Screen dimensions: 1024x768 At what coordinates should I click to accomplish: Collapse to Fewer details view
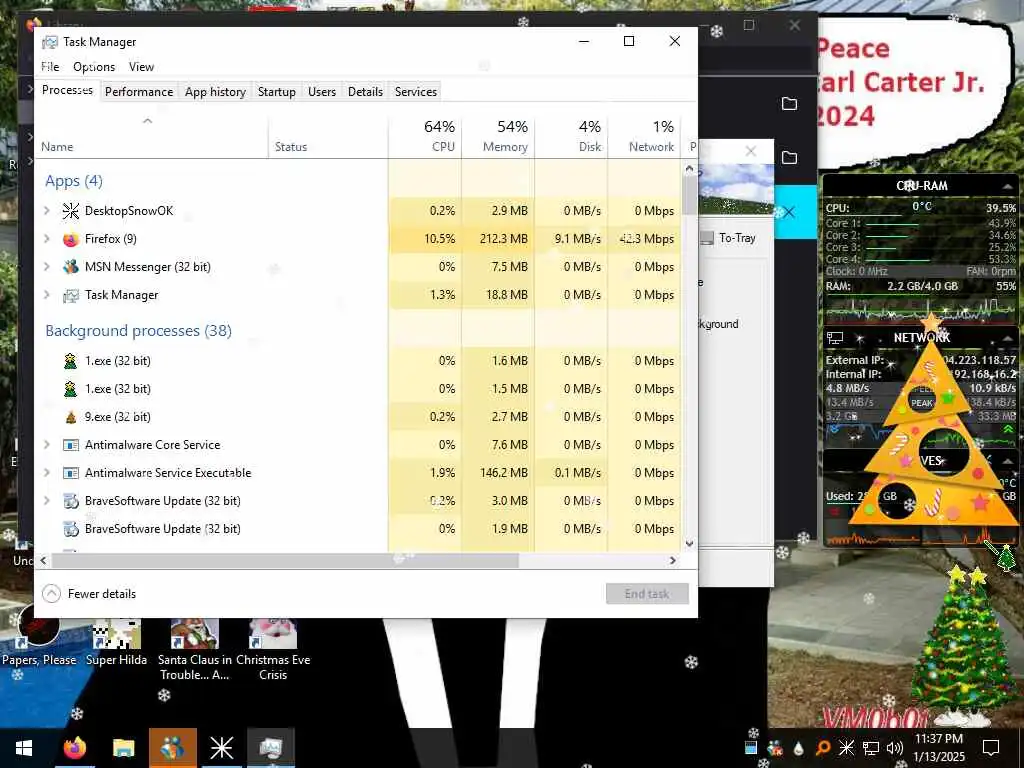[x=89, y=594]
